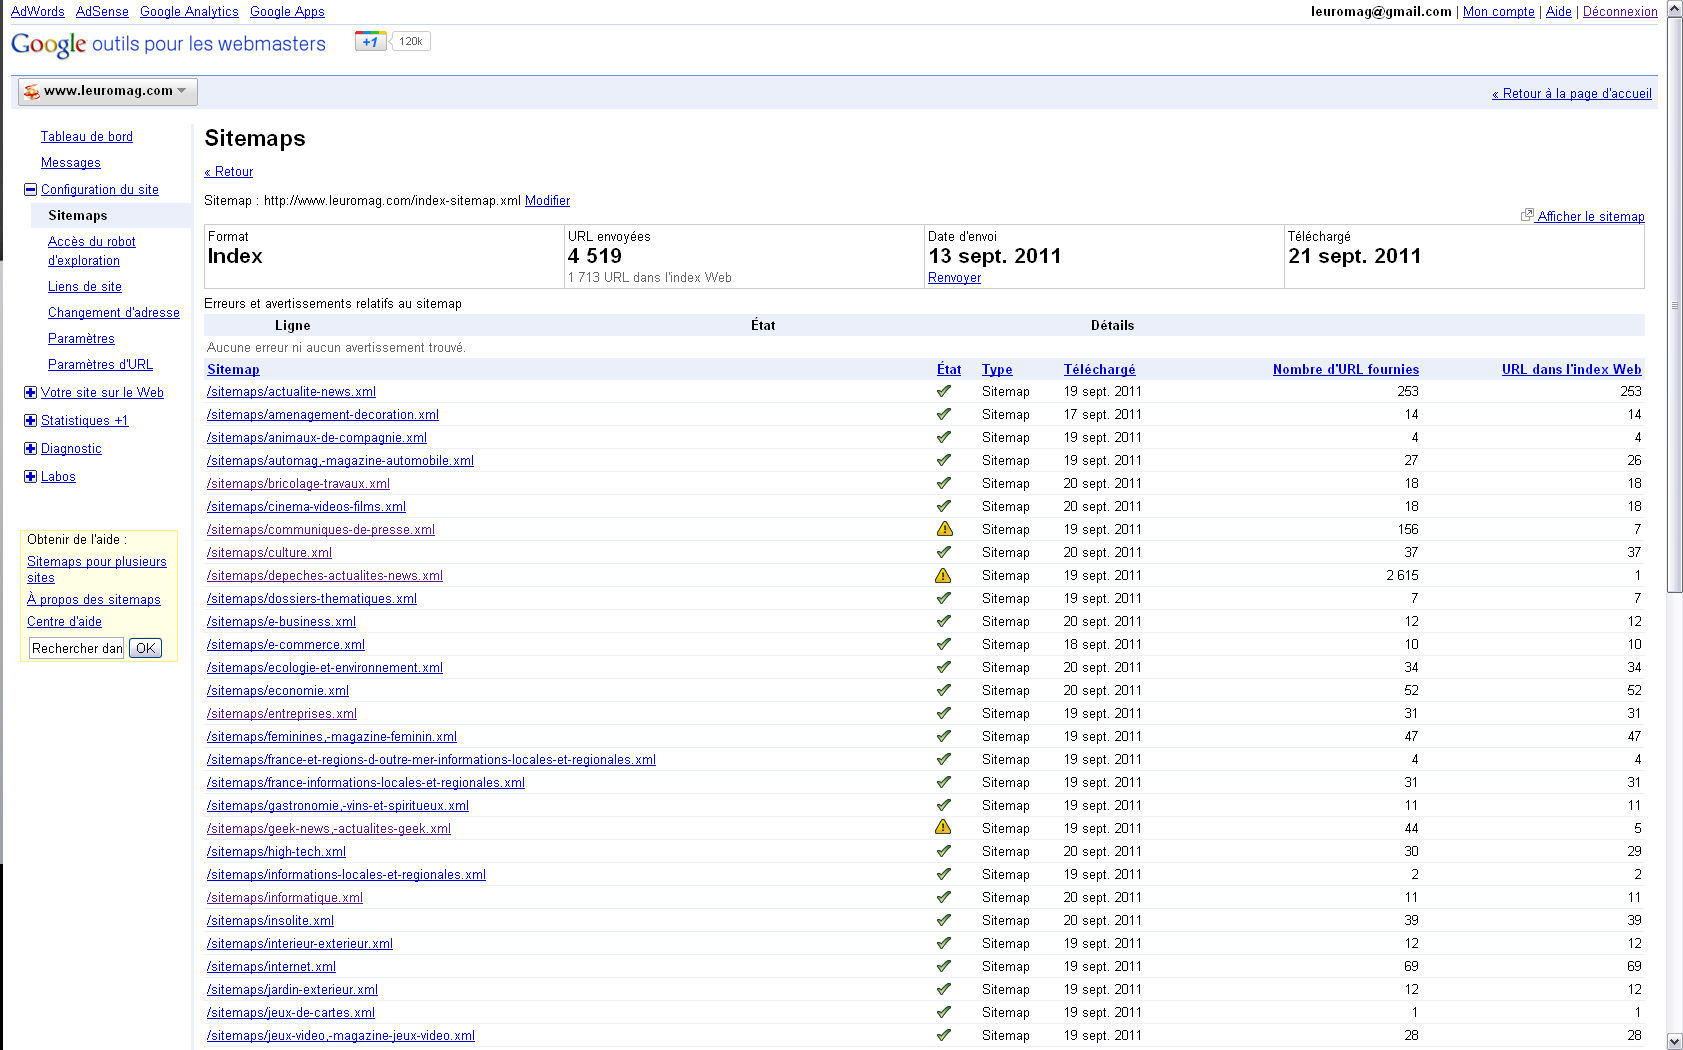This screenshot has height=1050, width=1683.
Task: Open Google Analytics from top bar
Action: (189, 11)
